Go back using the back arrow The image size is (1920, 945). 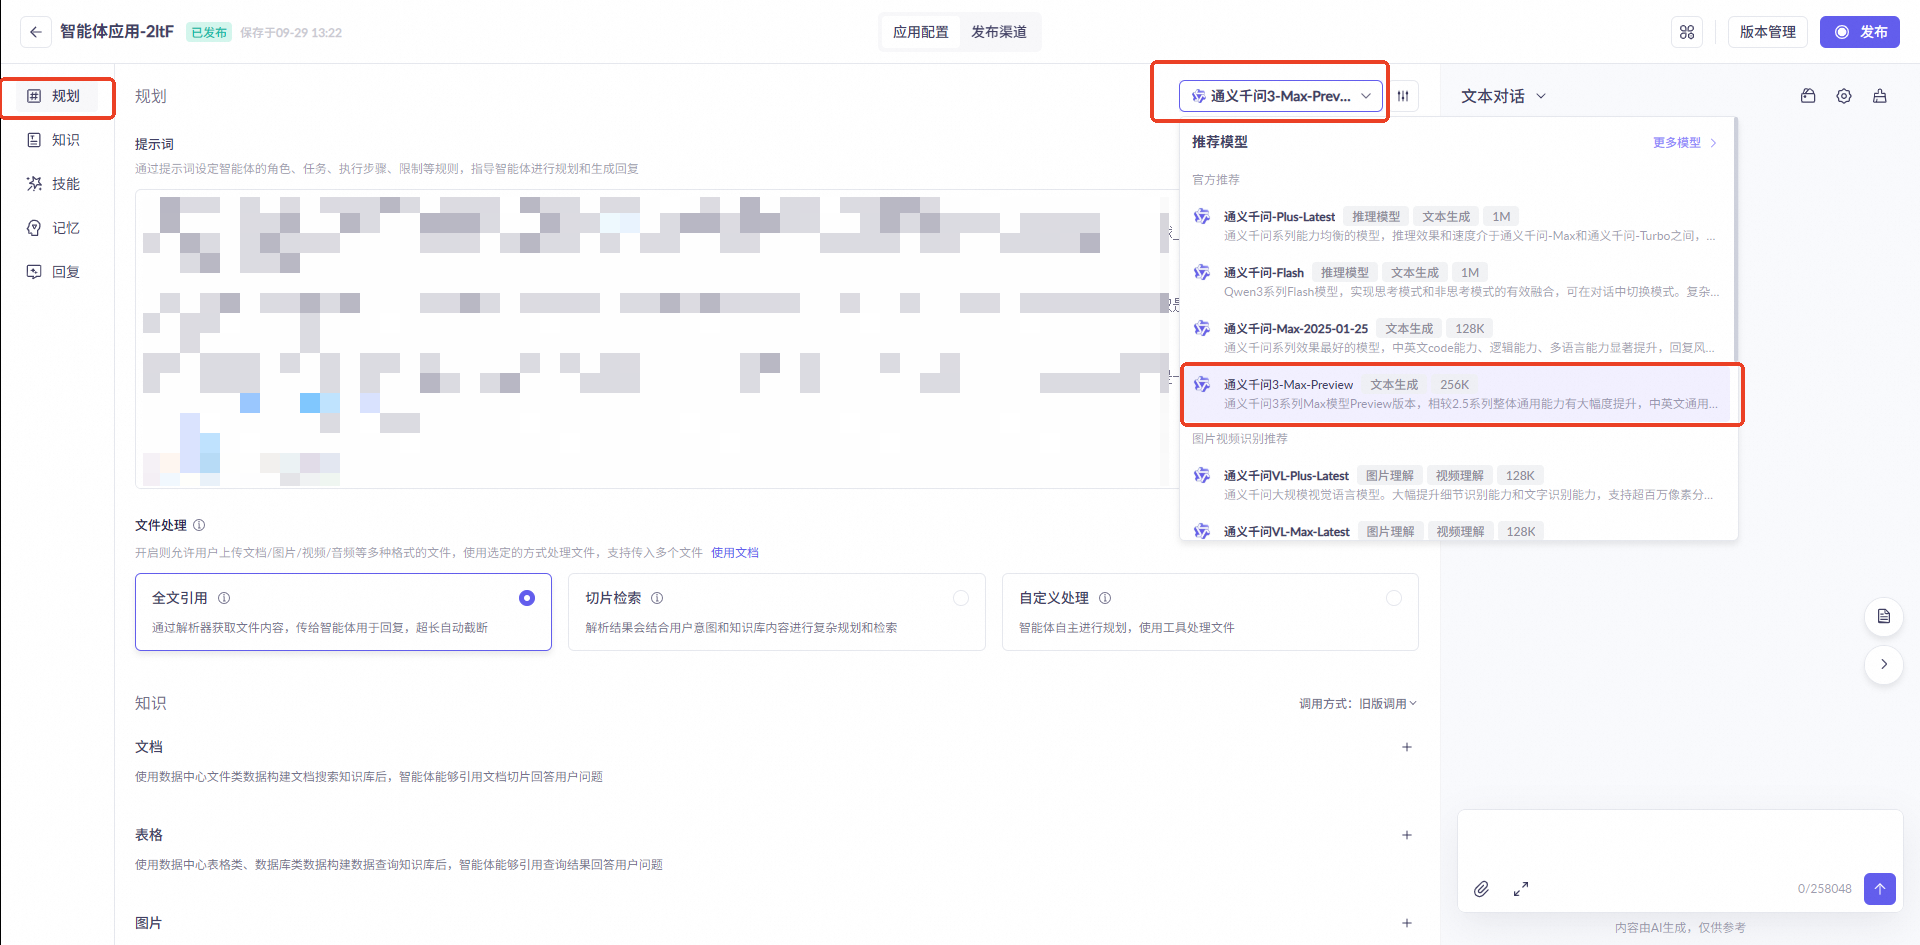click(36, 32)
